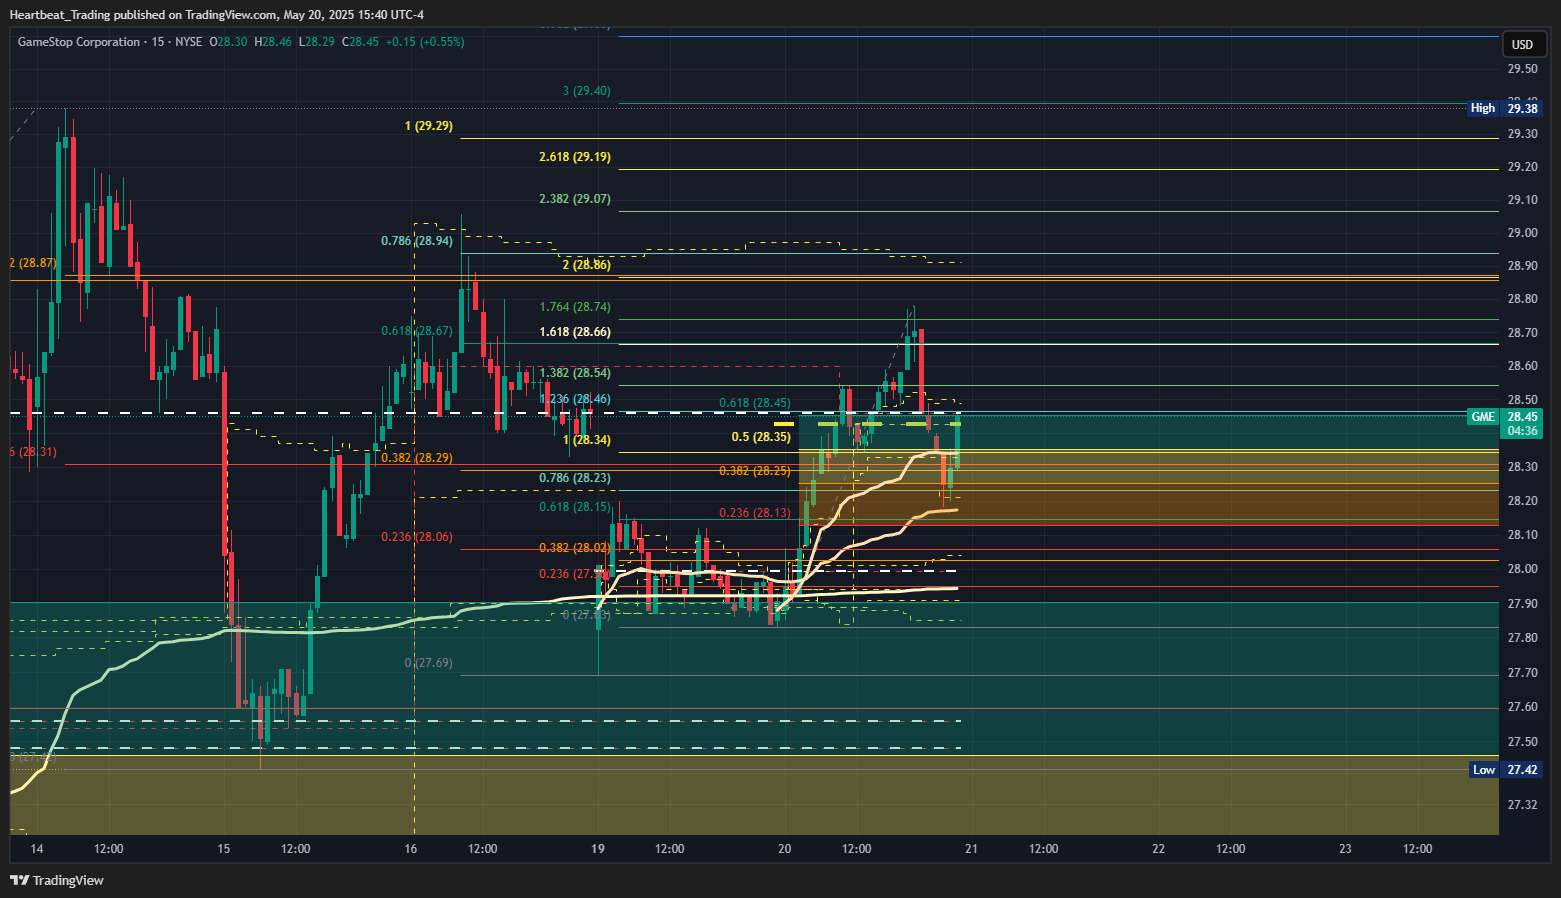Click the low value L28.29
1561x898 pixels.
coord(316,42)
